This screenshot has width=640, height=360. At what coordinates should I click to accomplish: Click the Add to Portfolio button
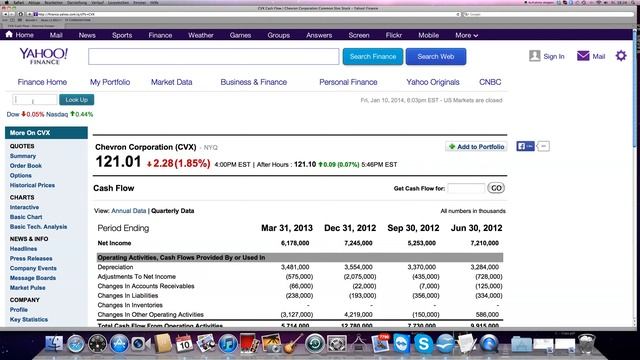pyautogui.click(x=476, y=147)
